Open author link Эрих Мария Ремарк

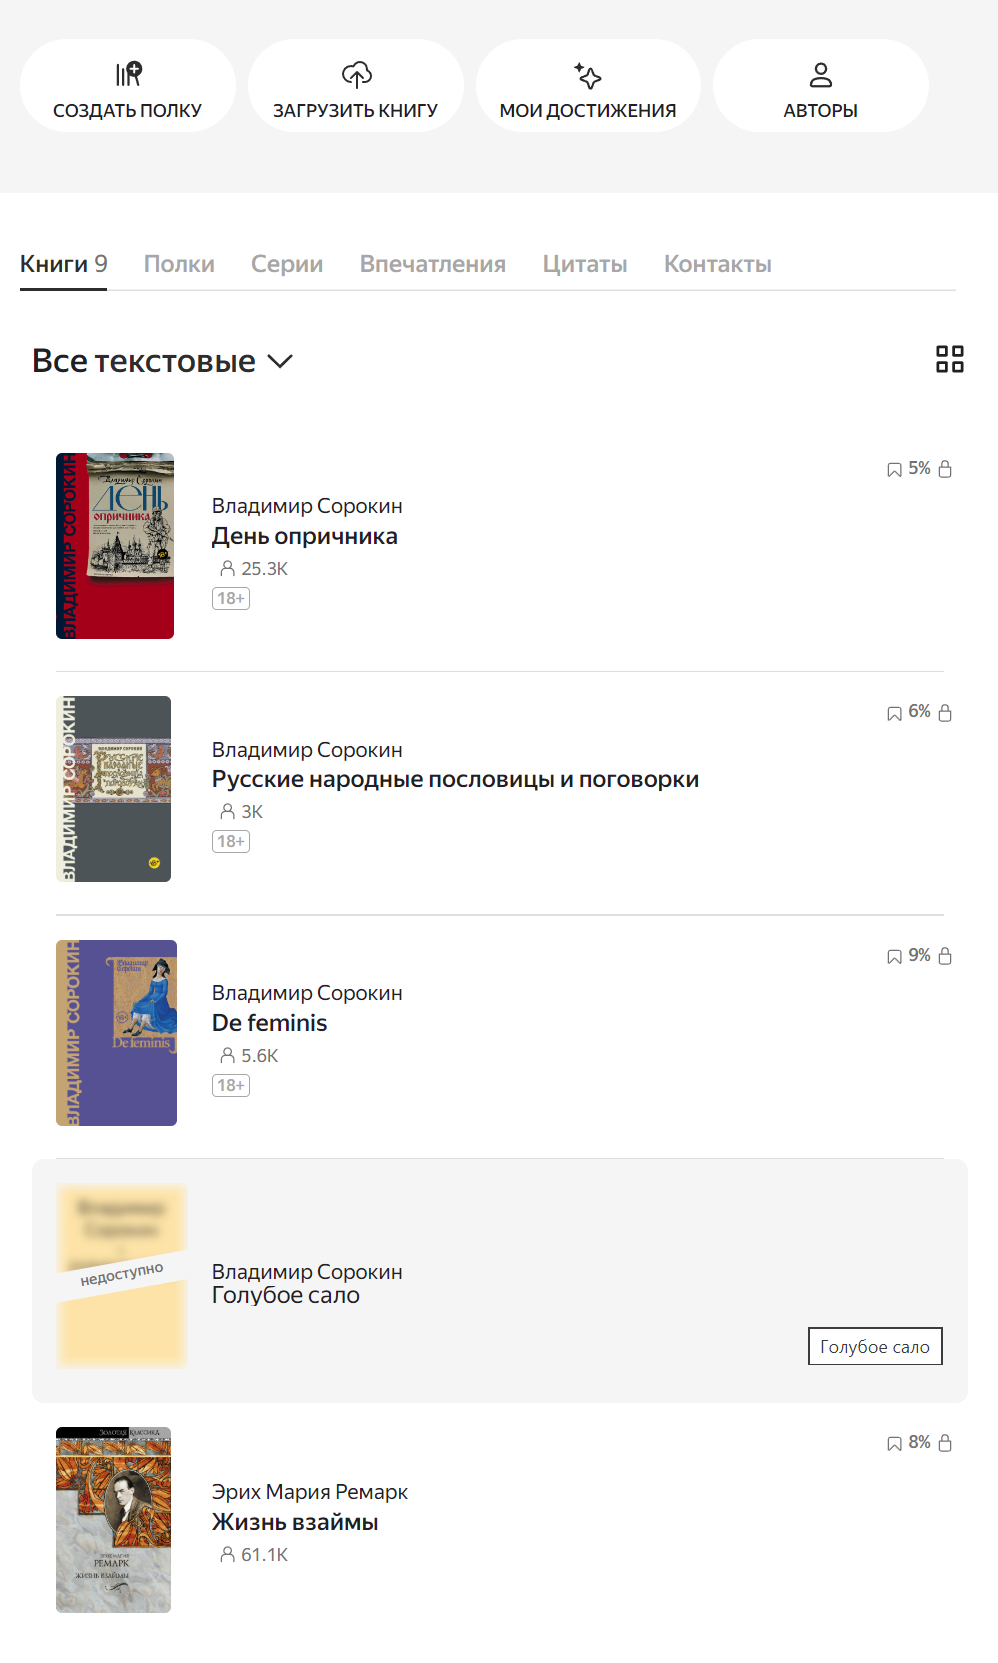[310, 1492]
